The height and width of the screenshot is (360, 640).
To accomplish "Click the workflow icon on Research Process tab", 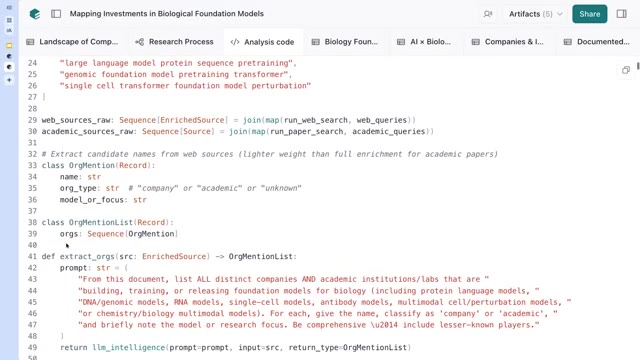I will [x=139, y=42].
